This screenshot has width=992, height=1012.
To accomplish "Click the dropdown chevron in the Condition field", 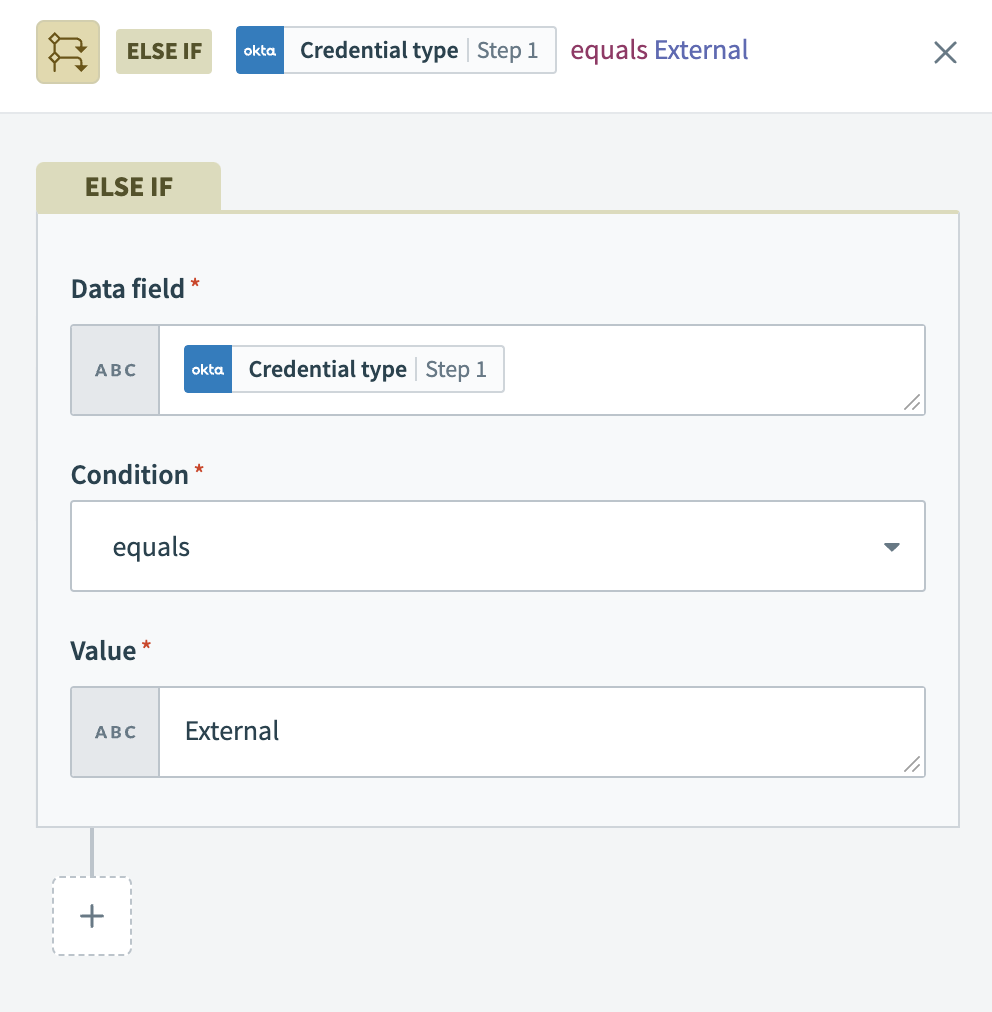I will click(x=890, y=546).
